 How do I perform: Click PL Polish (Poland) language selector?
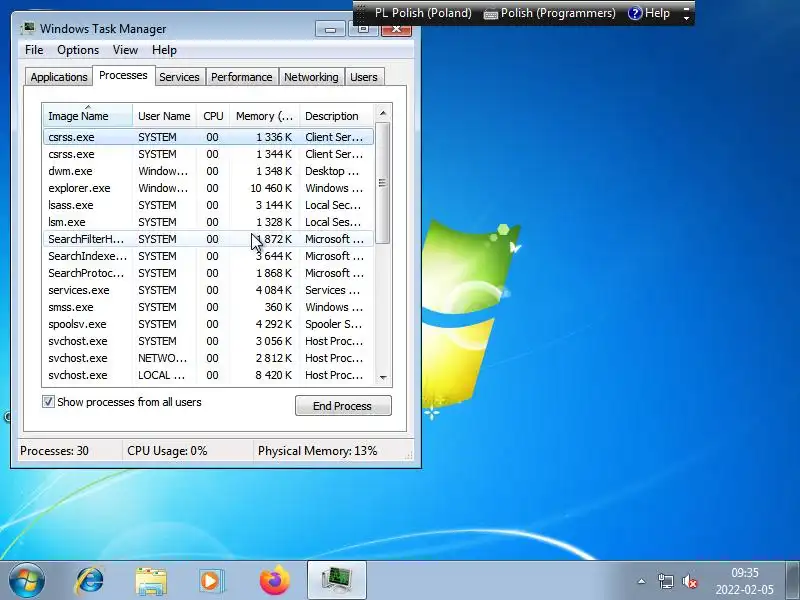pyautogui.click(x=423, y=13)
